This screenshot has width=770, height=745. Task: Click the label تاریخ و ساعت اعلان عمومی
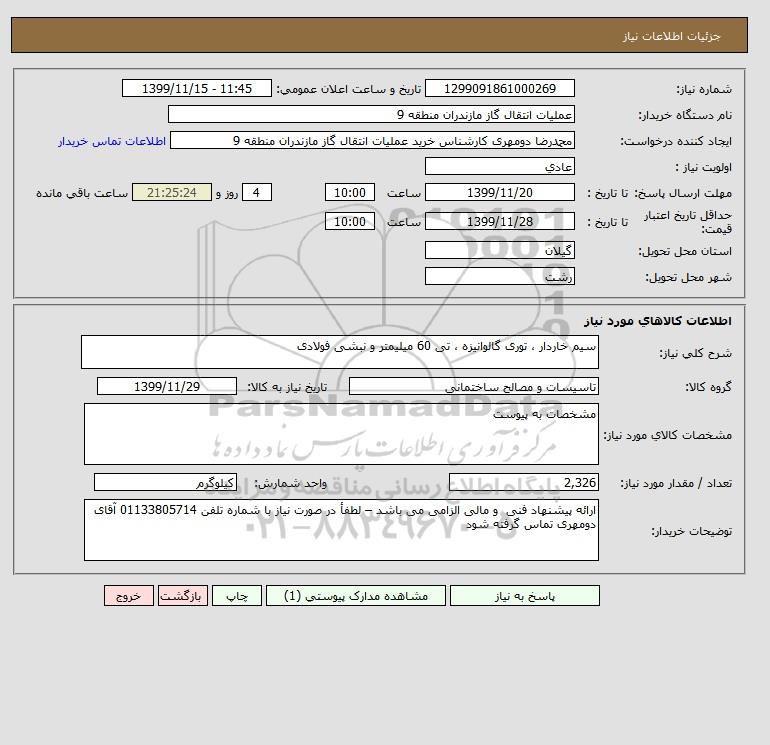[x=349, y=89]
